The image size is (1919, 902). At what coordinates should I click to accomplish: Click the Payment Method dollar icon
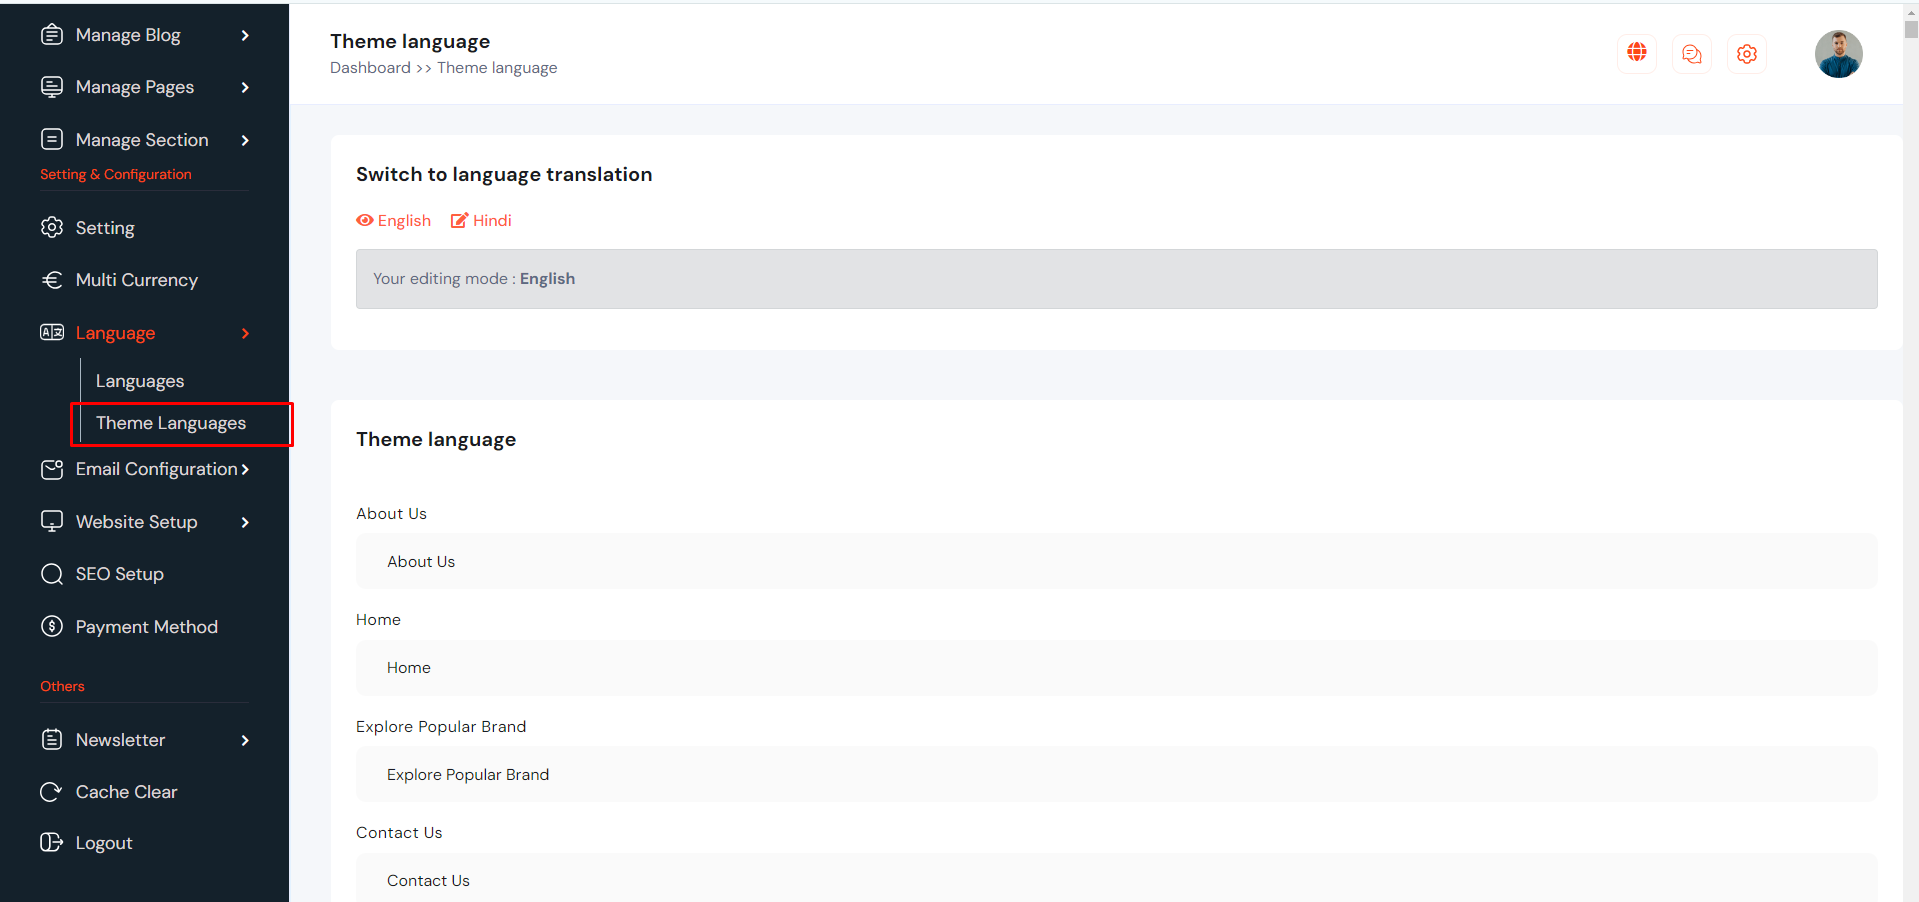(x=51, y=627)
